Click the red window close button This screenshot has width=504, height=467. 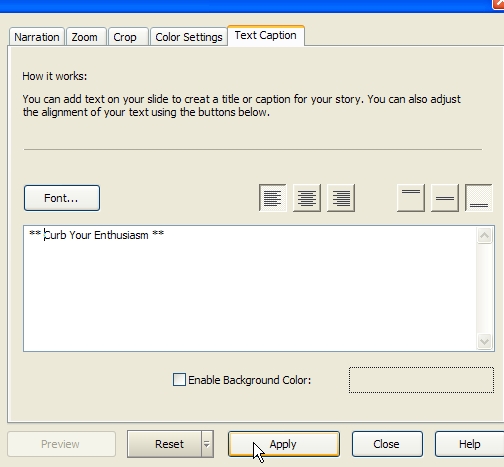coord(499,3)
